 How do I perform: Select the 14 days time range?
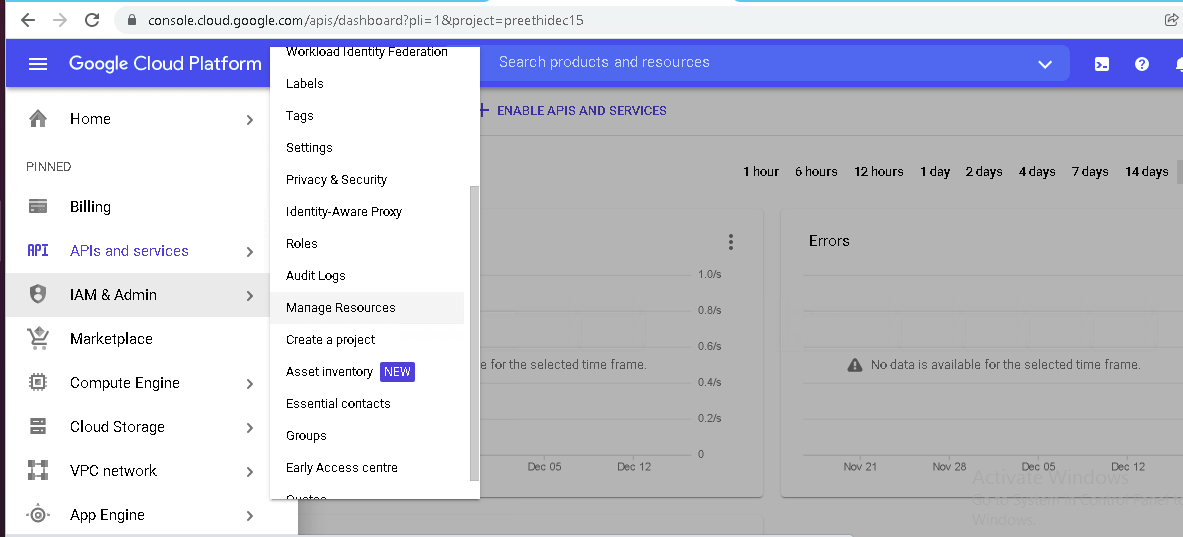click(1147, 171)
